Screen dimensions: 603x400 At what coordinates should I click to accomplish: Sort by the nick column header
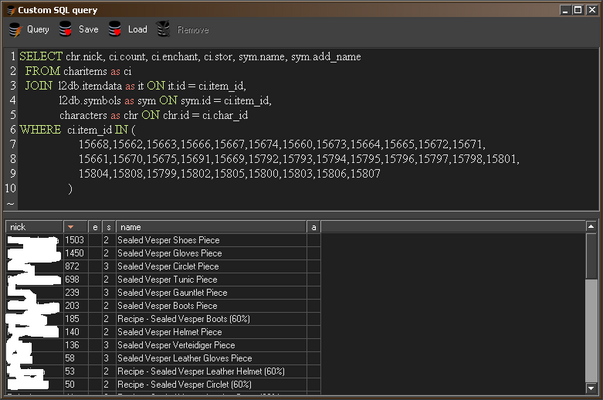(34, 227)
